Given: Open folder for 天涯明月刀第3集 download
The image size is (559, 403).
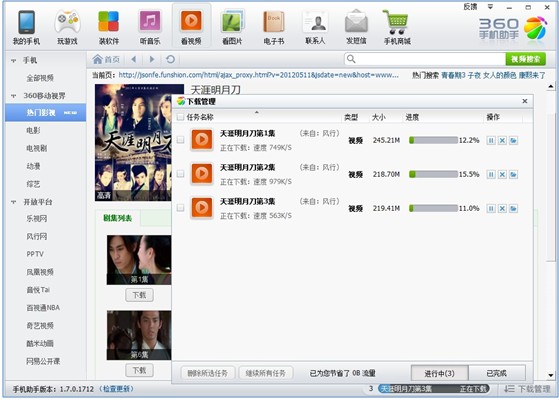Looking at the screenshot, I should pyautogui.click(x=513, y=208).
